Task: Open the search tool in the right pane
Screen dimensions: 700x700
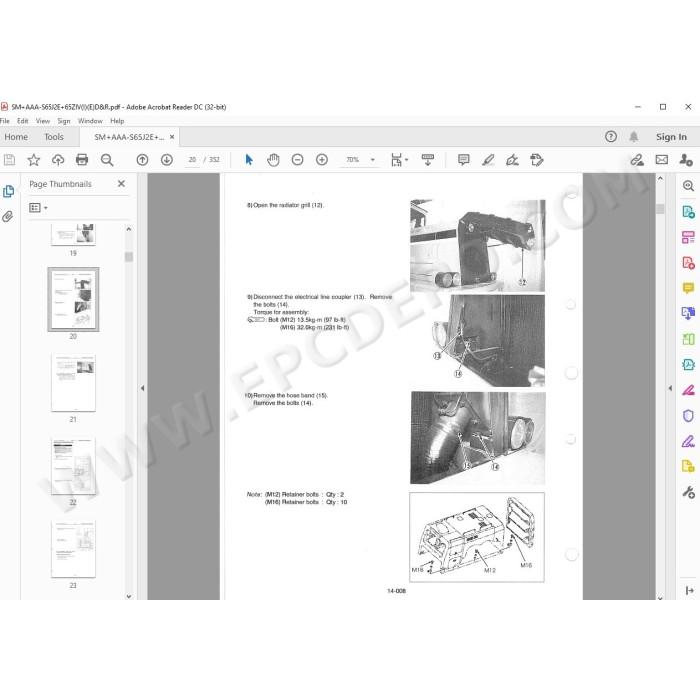Action: coord(688,186)
